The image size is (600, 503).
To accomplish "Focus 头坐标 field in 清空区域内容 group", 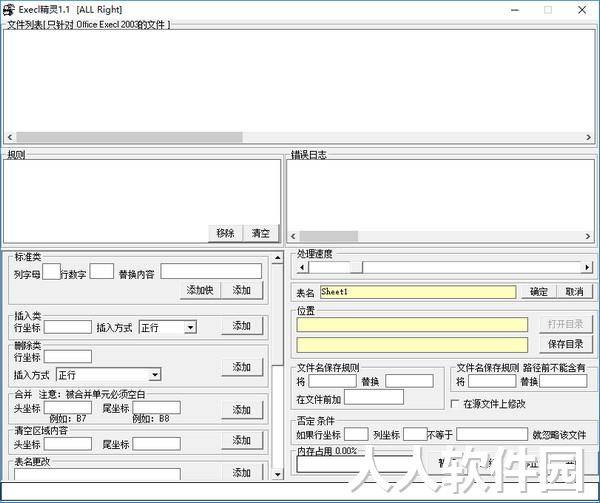I will point(68,444).
